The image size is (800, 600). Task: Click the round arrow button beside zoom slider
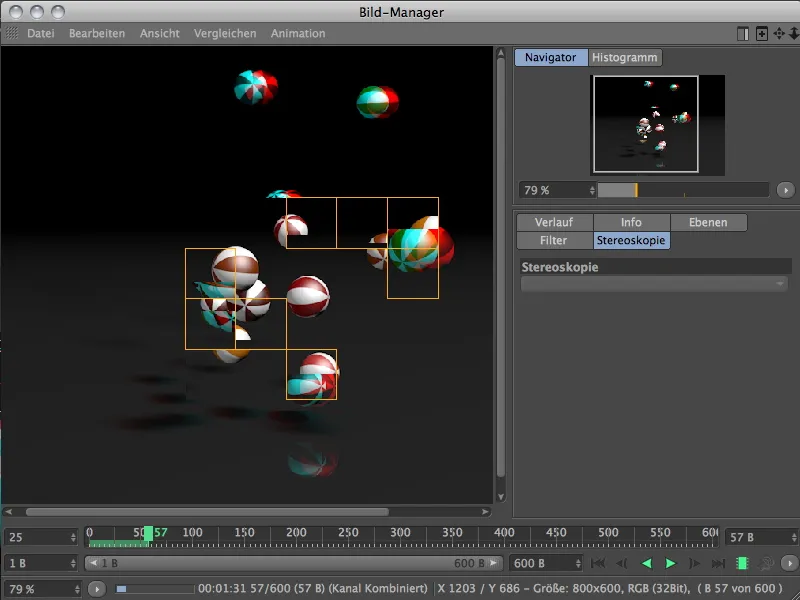coord(786,190)
